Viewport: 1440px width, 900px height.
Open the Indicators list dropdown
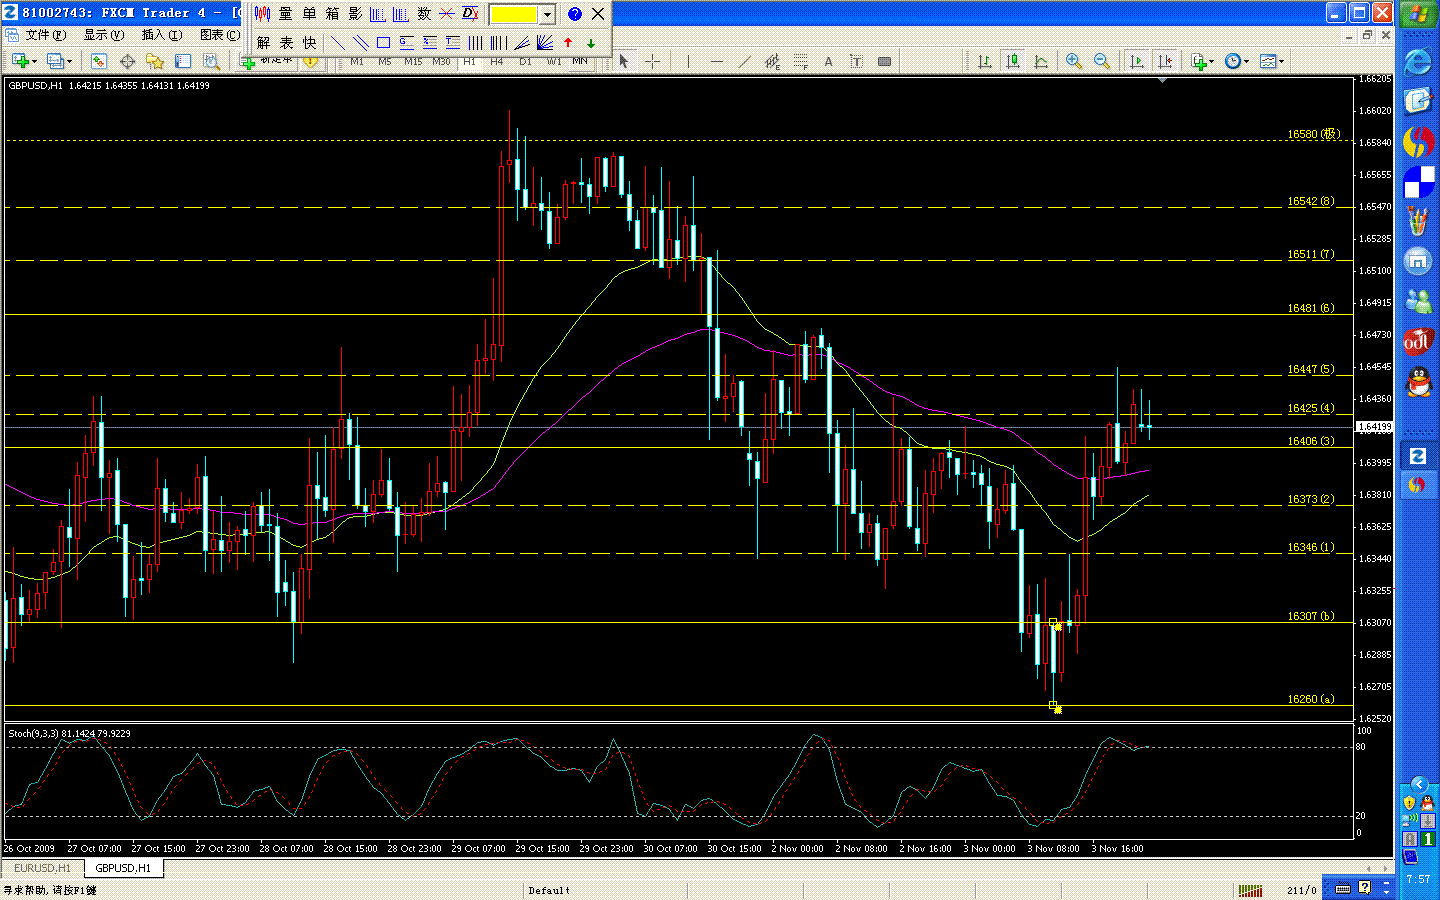coord(1202,61)
